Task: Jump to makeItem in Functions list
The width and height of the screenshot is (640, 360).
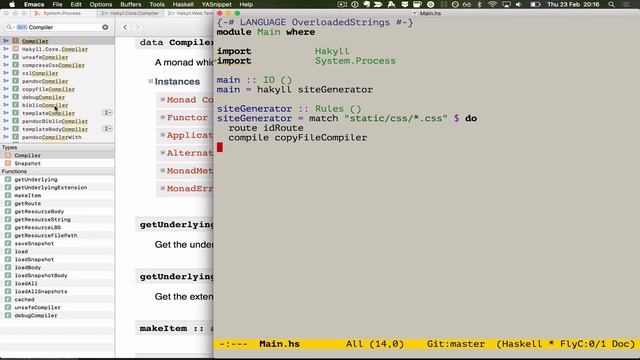Action: click(x=57, y=195)
